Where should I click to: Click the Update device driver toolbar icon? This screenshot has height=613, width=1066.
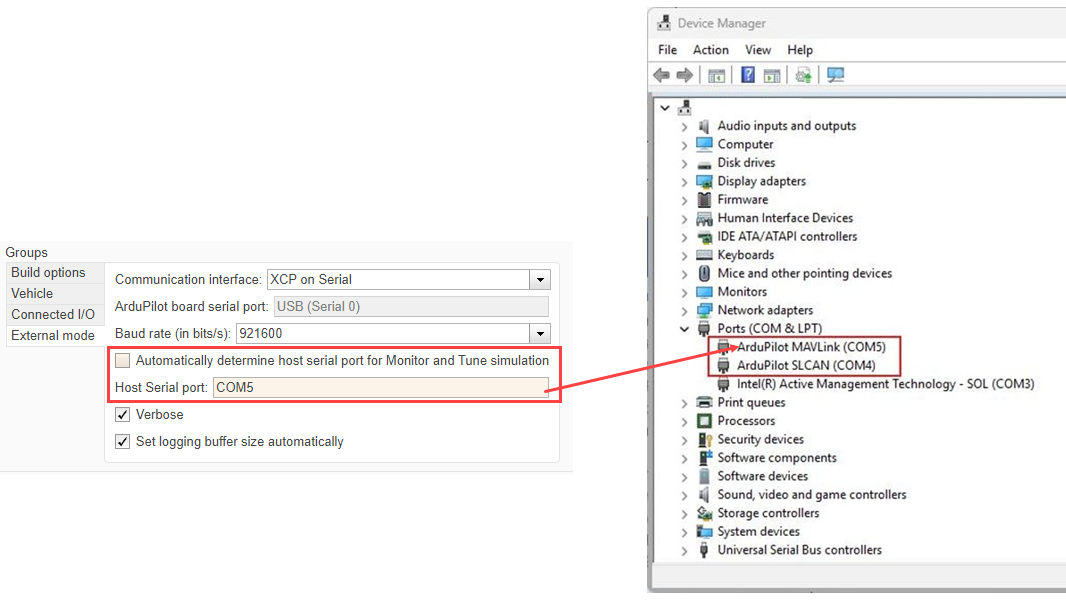[803, 75]
